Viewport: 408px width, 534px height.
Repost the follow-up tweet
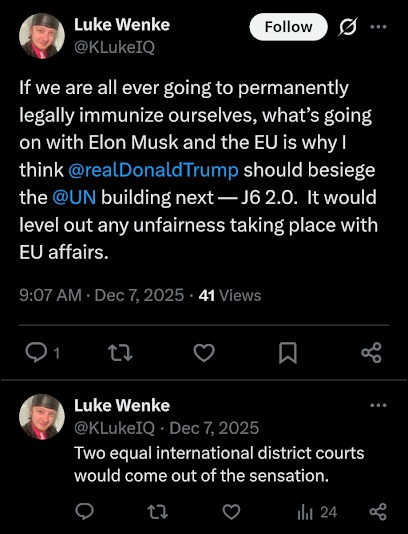(158, 512)
